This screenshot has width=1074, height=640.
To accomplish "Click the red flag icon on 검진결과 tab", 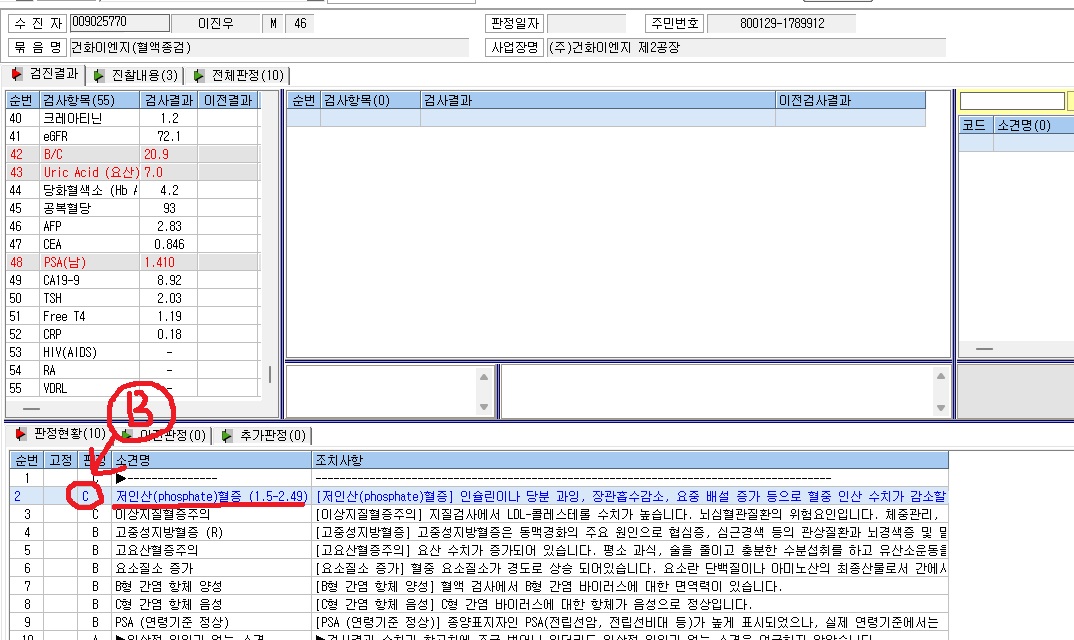I will [16, 74].
